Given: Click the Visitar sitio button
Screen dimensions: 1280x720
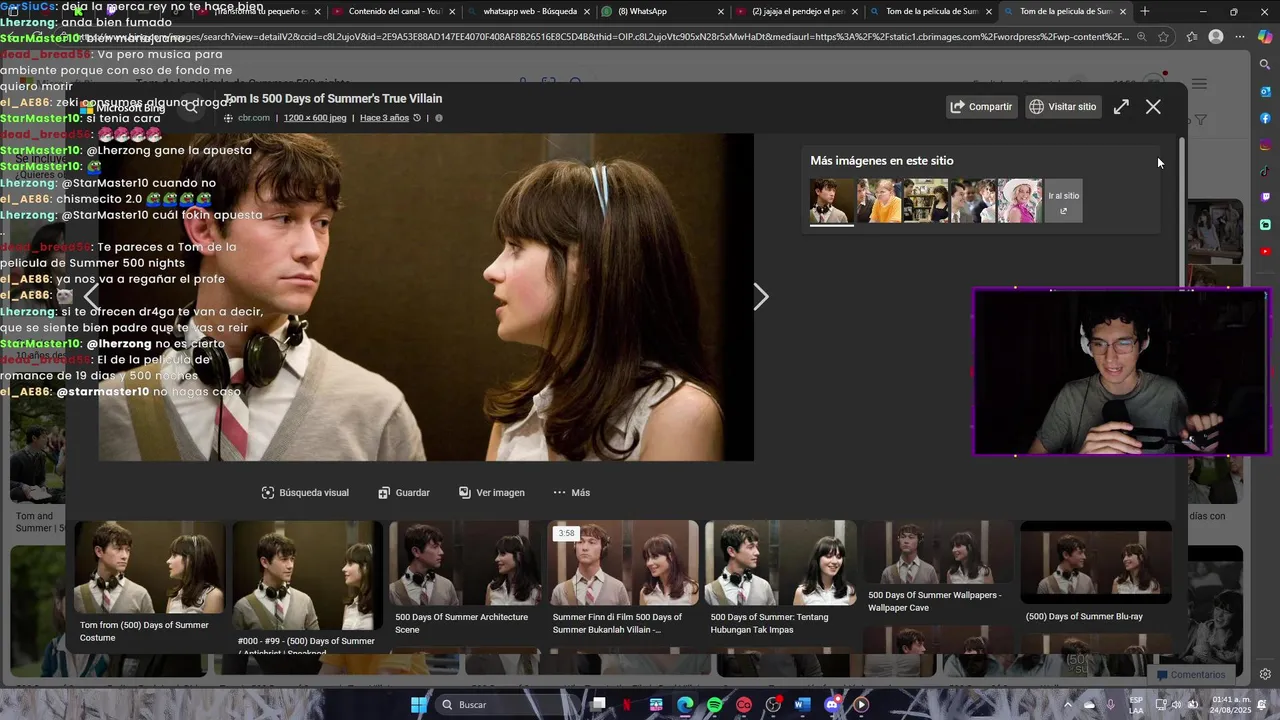Looking at the screenshot, I should pyautogui.click(x=1063, y=107).
